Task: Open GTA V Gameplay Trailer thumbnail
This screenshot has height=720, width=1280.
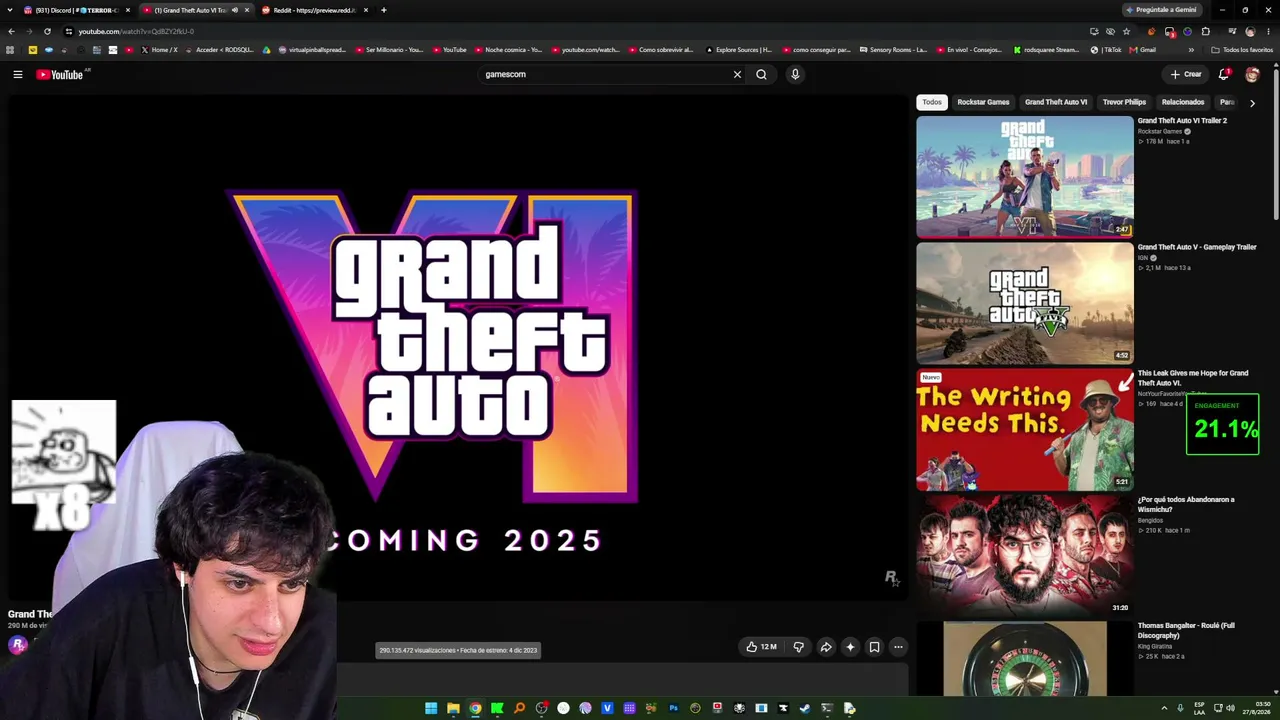Action: (x=1025, y=303)
